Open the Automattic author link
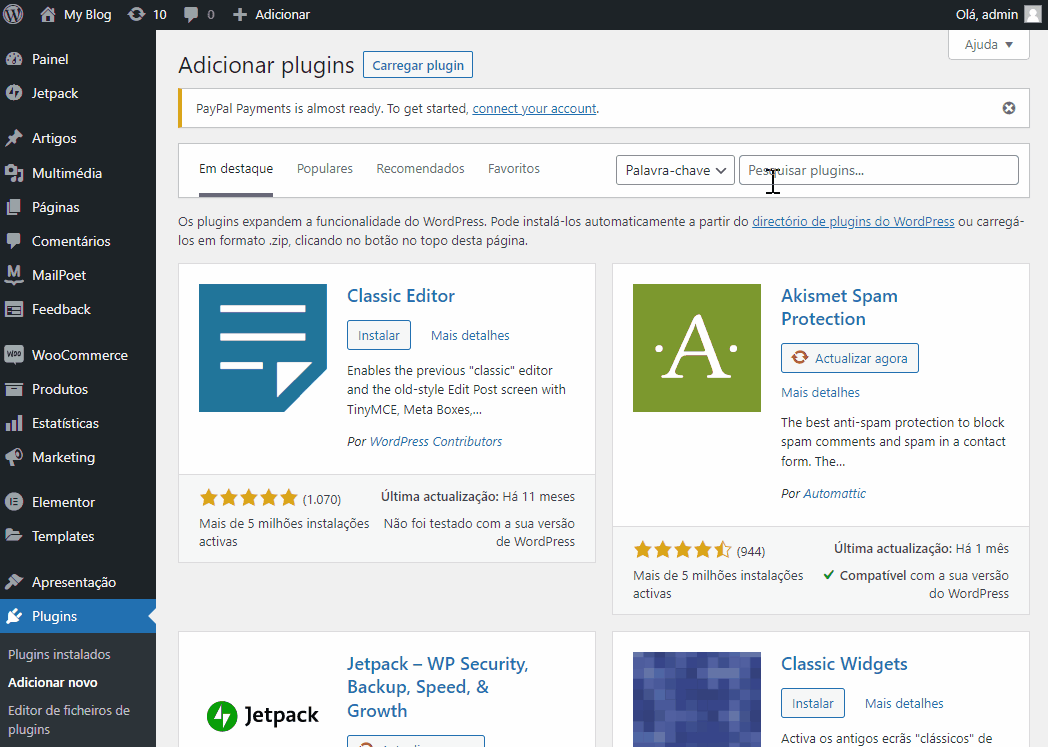Image resolution: width=1048 pixels, height=747 pixels. click(834, 494)
